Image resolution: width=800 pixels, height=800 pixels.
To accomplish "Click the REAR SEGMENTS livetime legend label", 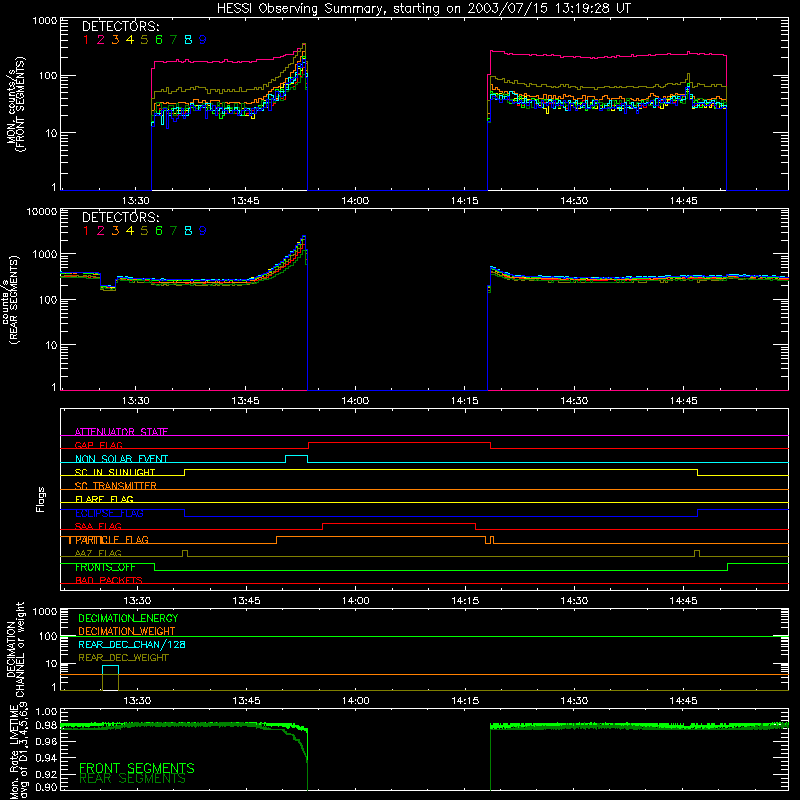I will point(133,779).
